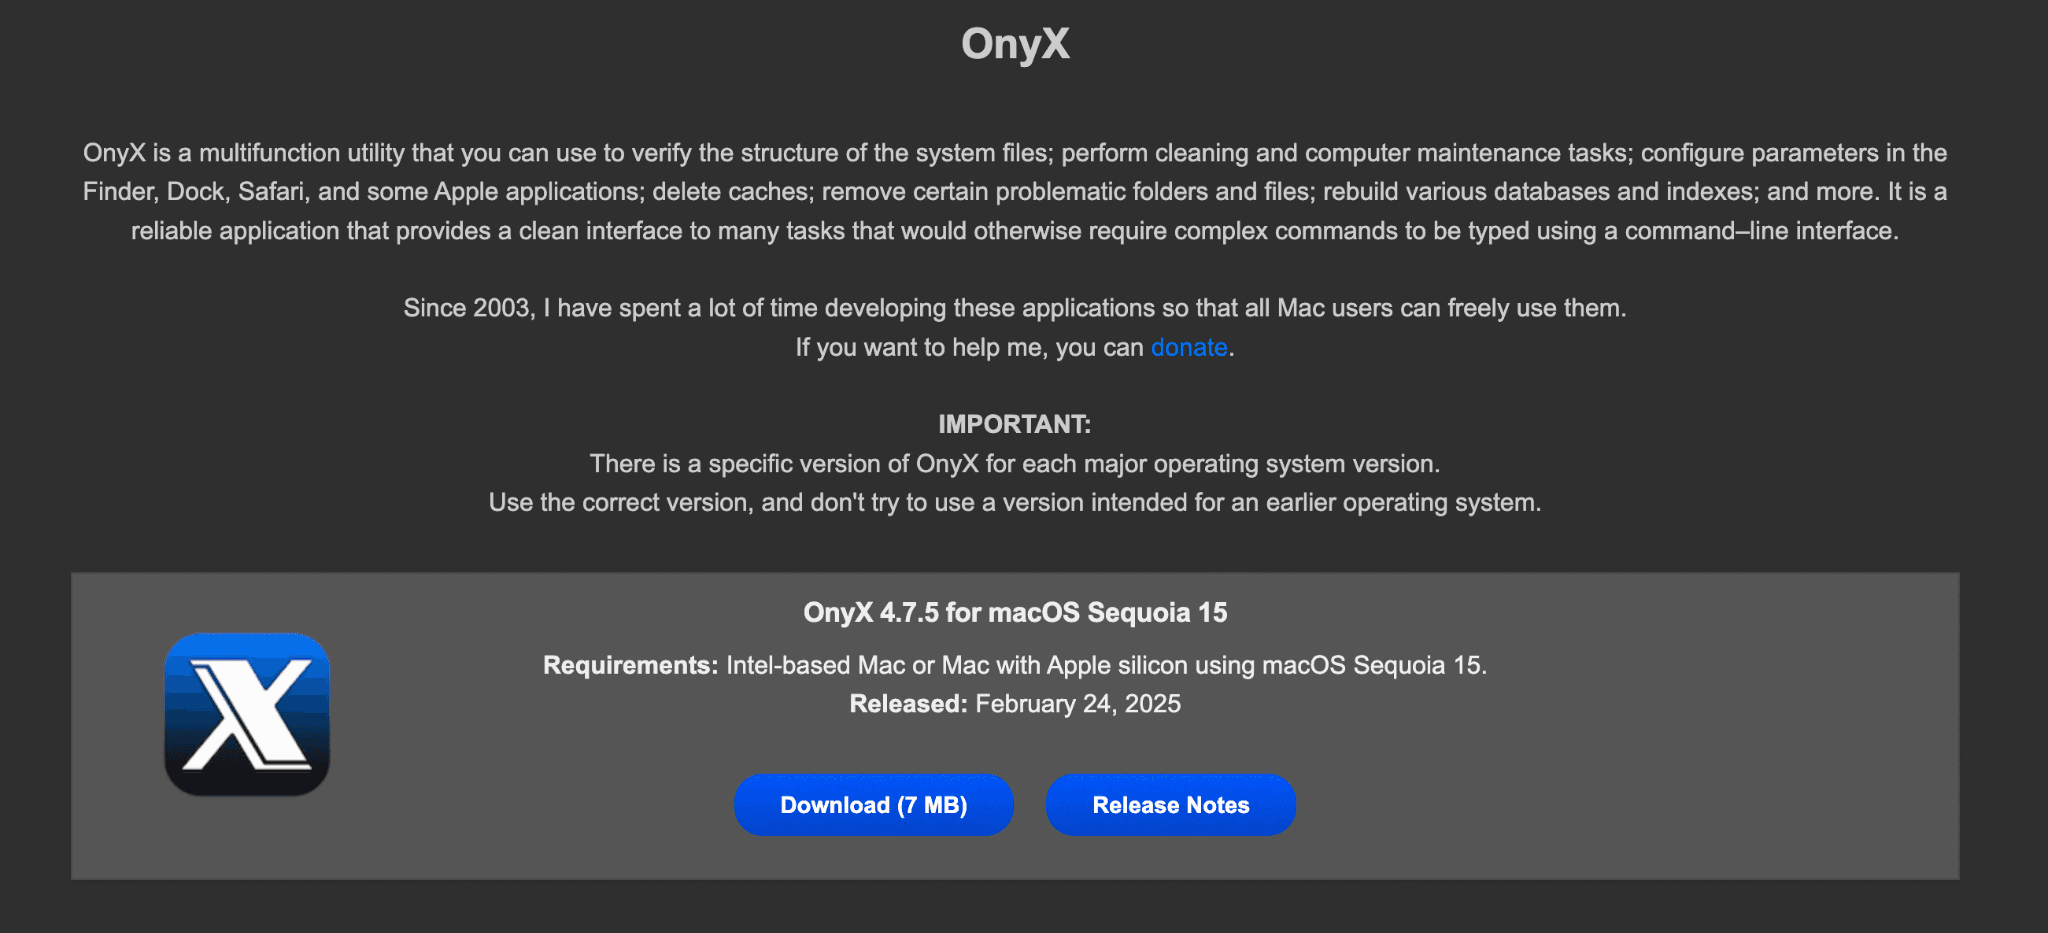Click the OnyX page title
Image resolution: width=2048 pixels, height=933 pixels.
coord(1015,44)
